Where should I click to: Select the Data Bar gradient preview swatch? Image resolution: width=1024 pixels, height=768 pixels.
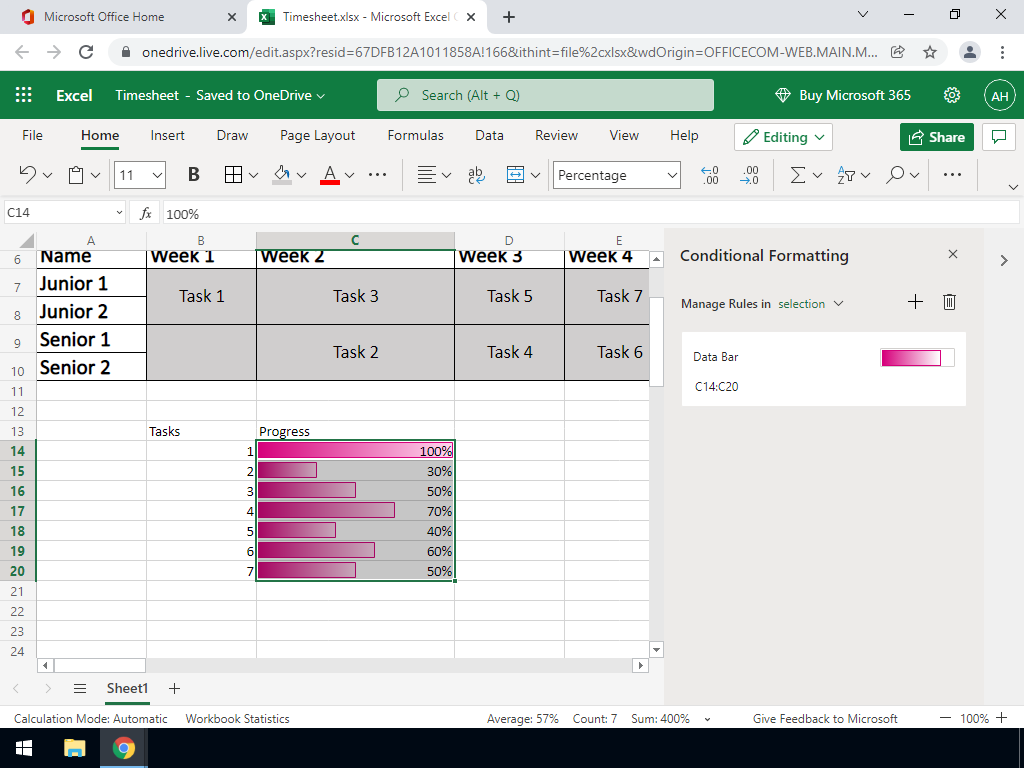point(917,358)
